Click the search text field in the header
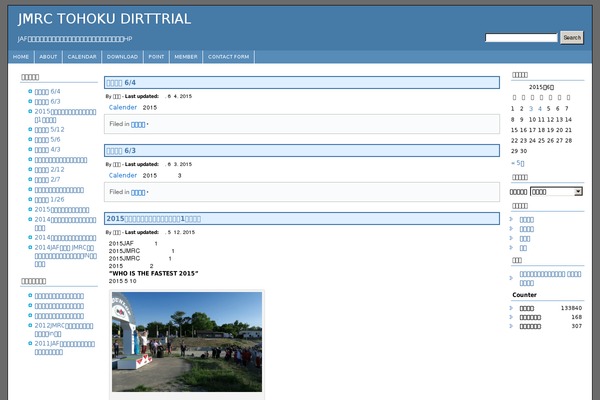Image resolution: width=600 pixels, height=400 pixels. coord(521,38)
